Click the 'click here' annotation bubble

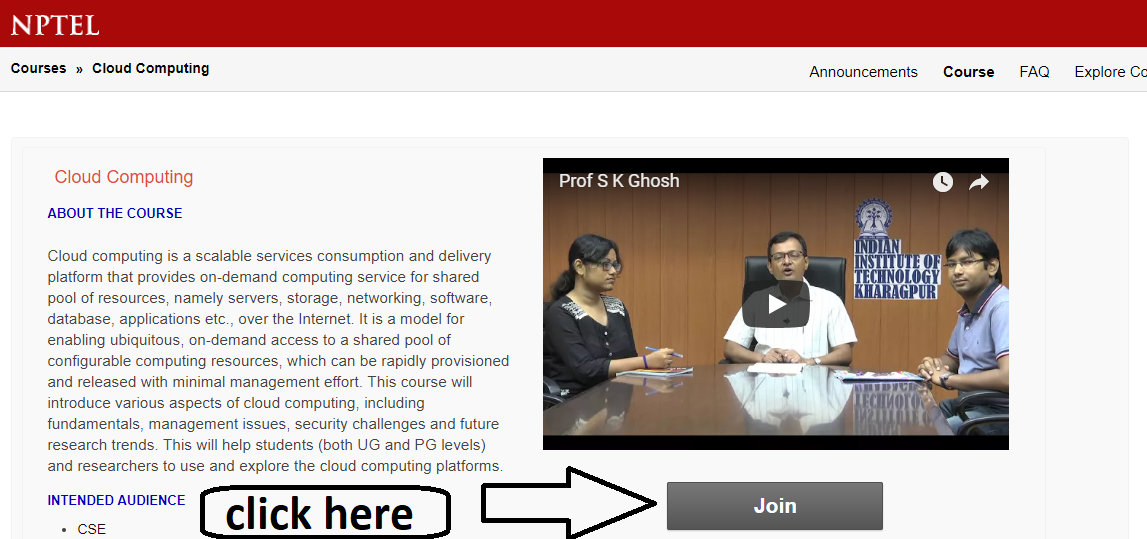(x=325, y=513)
